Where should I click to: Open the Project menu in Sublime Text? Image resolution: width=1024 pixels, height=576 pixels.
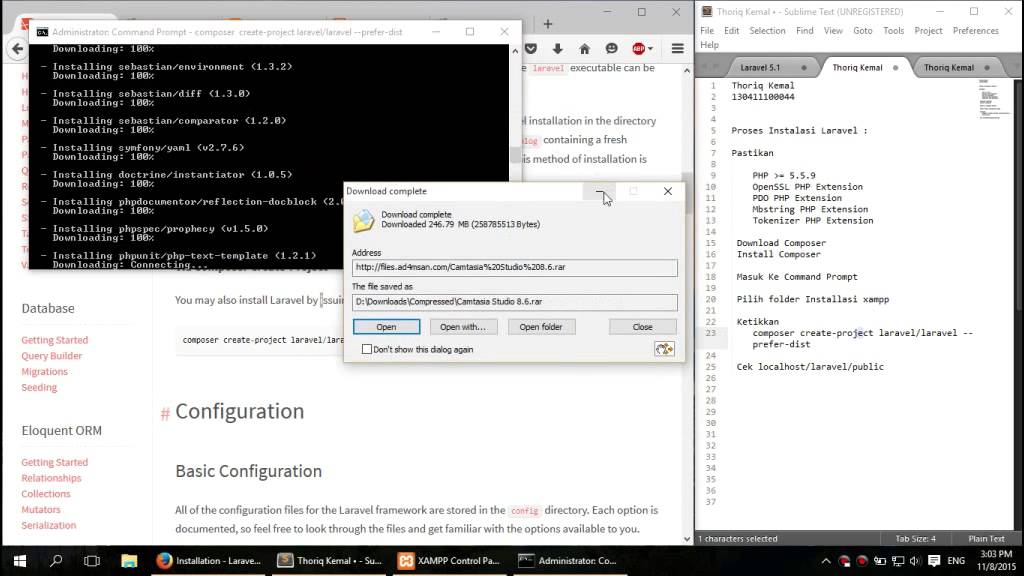click(928, 31)
